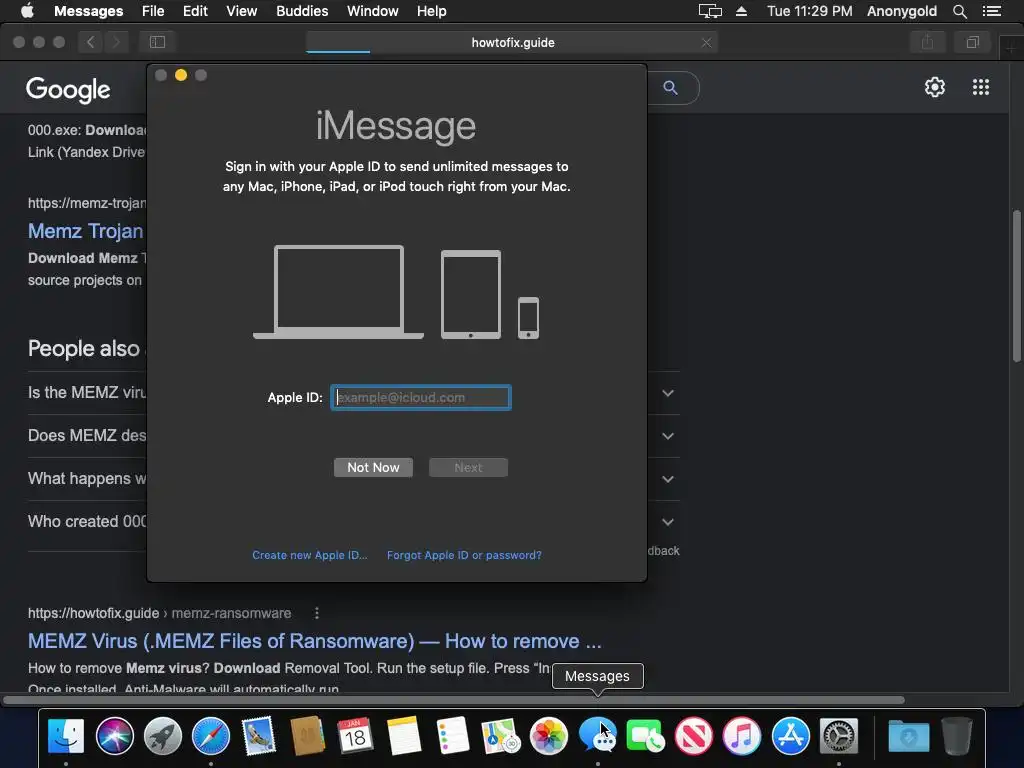The width and height of the screenshot is (1024, 768).
Task: Open the Contacts book icon in dock
Action: [307, 736]
